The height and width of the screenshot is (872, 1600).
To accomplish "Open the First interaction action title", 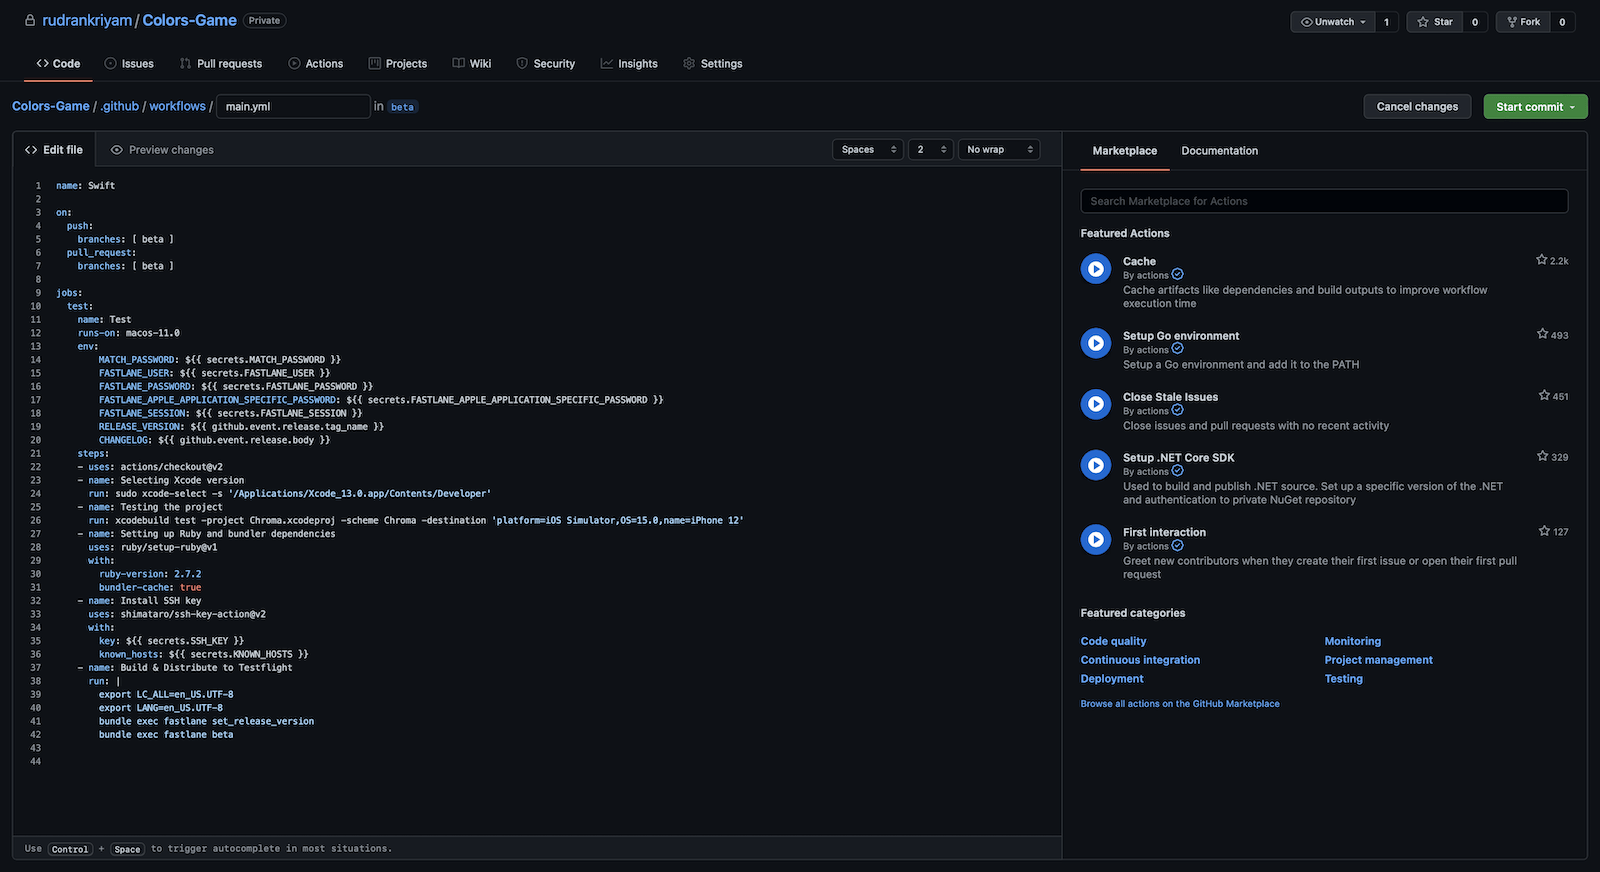I will [1164, 532].
